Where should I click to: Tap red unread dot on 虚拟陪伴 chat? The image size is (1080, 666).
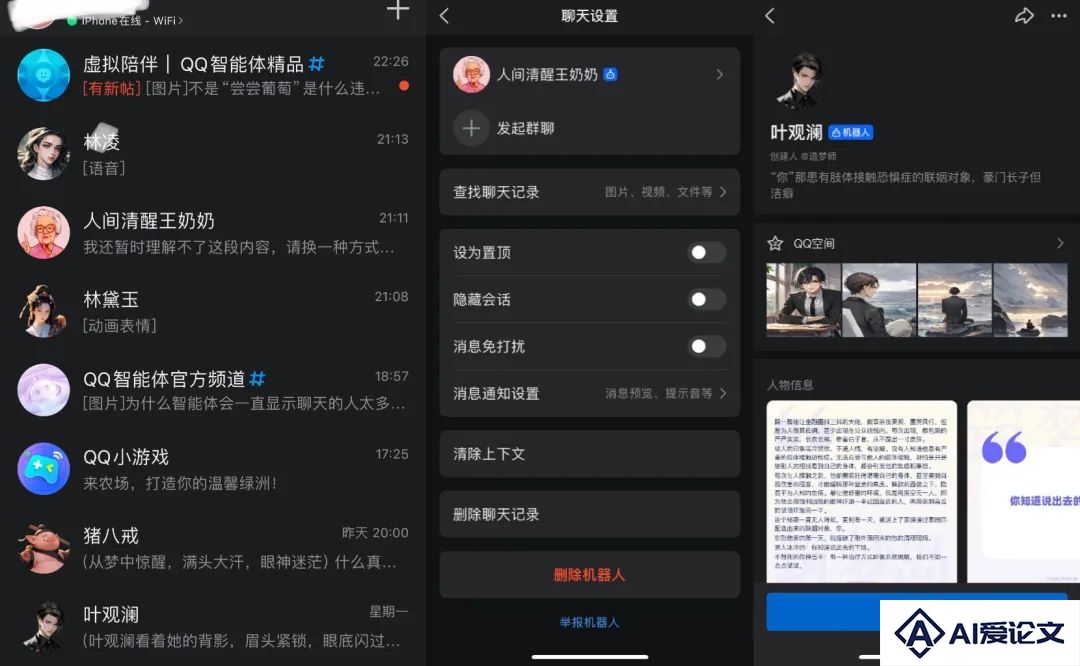click(404, 86)
